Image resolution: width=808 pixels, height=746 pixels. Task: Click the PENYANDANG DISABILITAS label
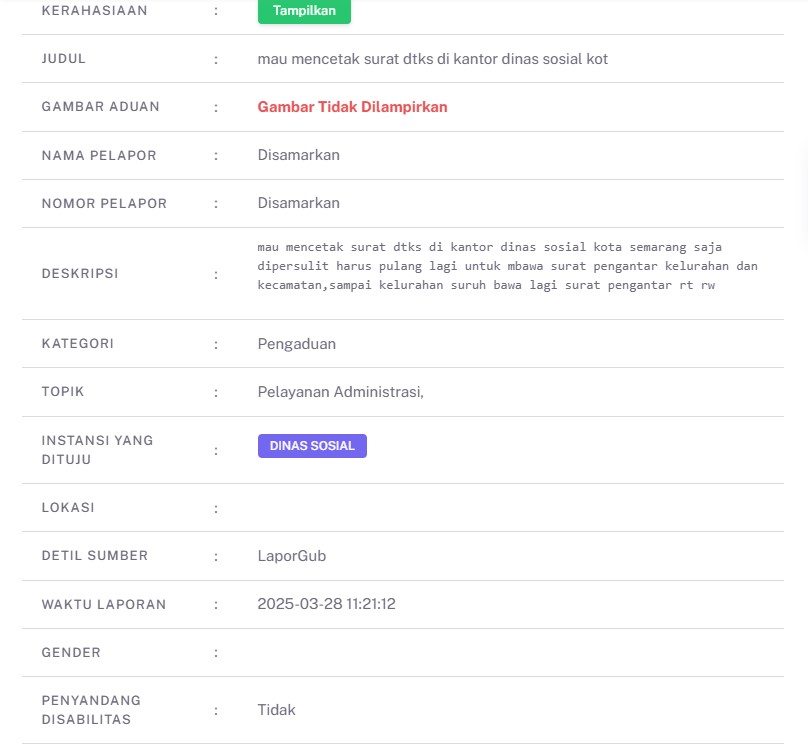(x=91, y=710)
